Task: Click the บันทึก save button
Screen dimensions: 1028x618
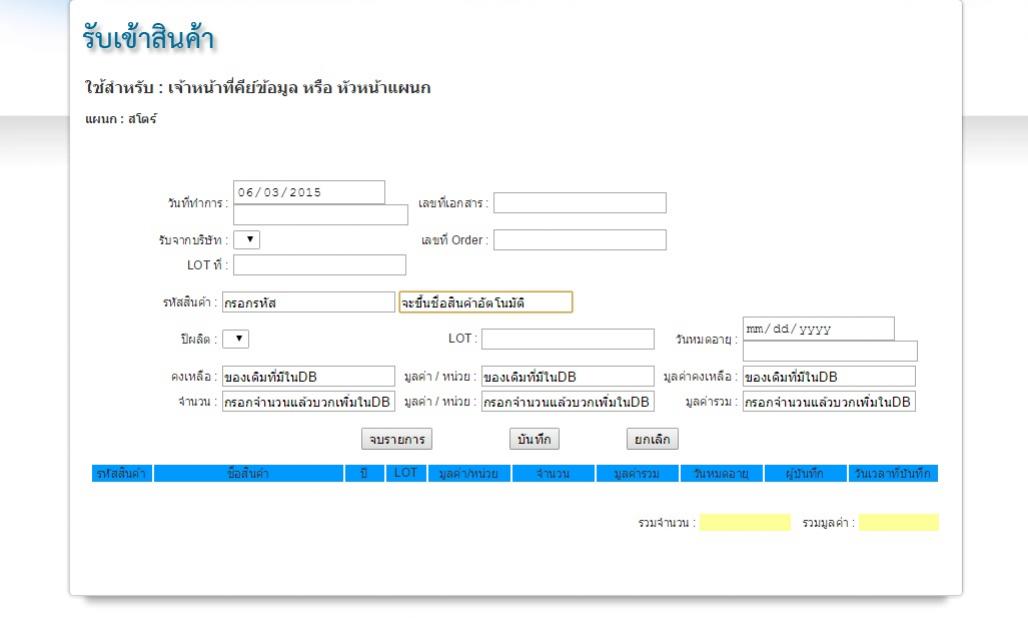Action: coord(534,439)
